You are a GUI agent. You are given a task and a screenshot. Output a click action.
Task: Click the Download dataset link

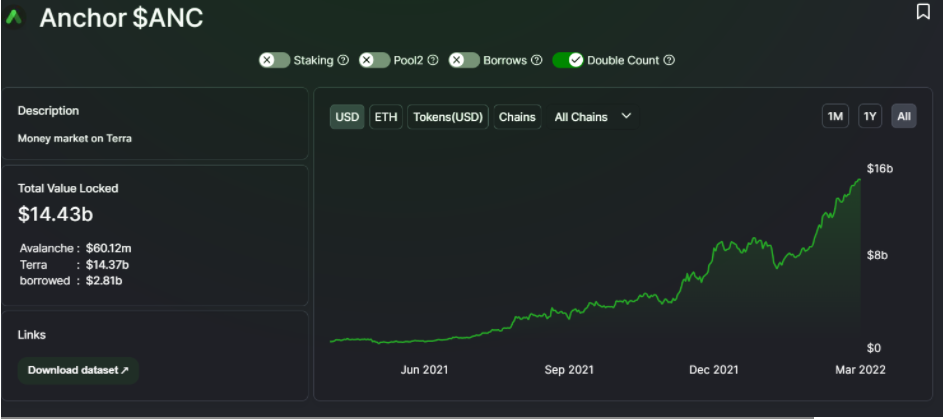78,370
